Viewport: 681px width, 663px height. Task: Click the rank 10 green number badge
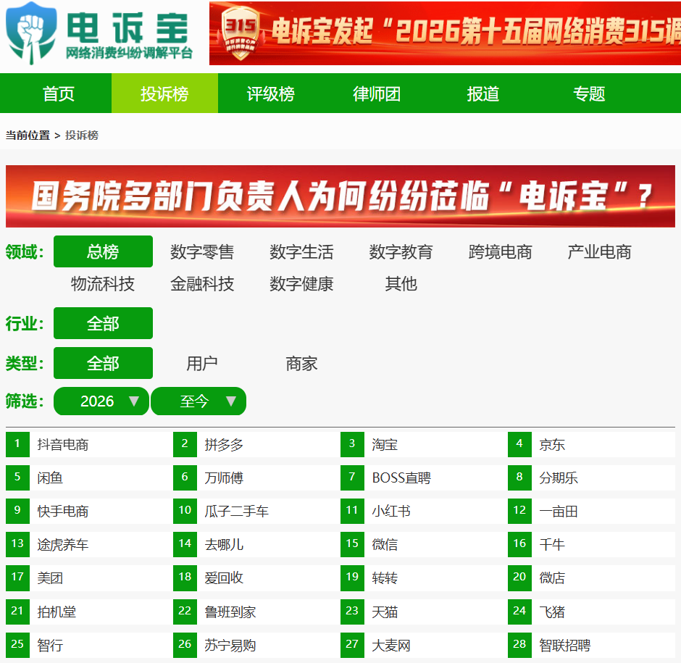(185, 511)
